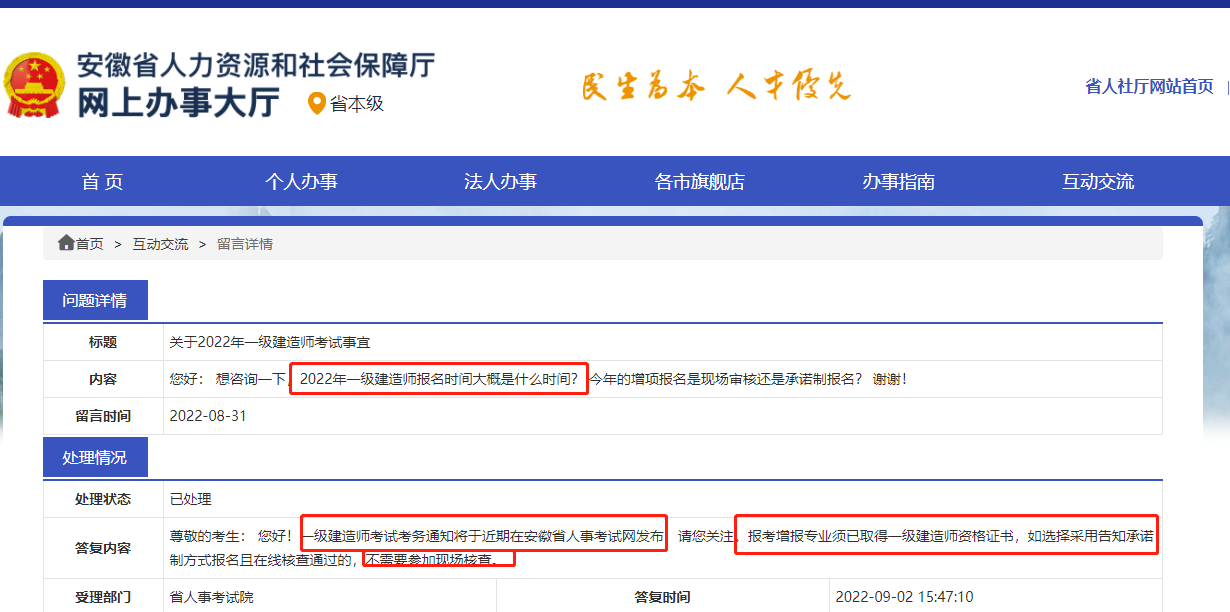Click 留言详情 in the breadcrumb
This screenshot has height=612, width=1230.
245,244
